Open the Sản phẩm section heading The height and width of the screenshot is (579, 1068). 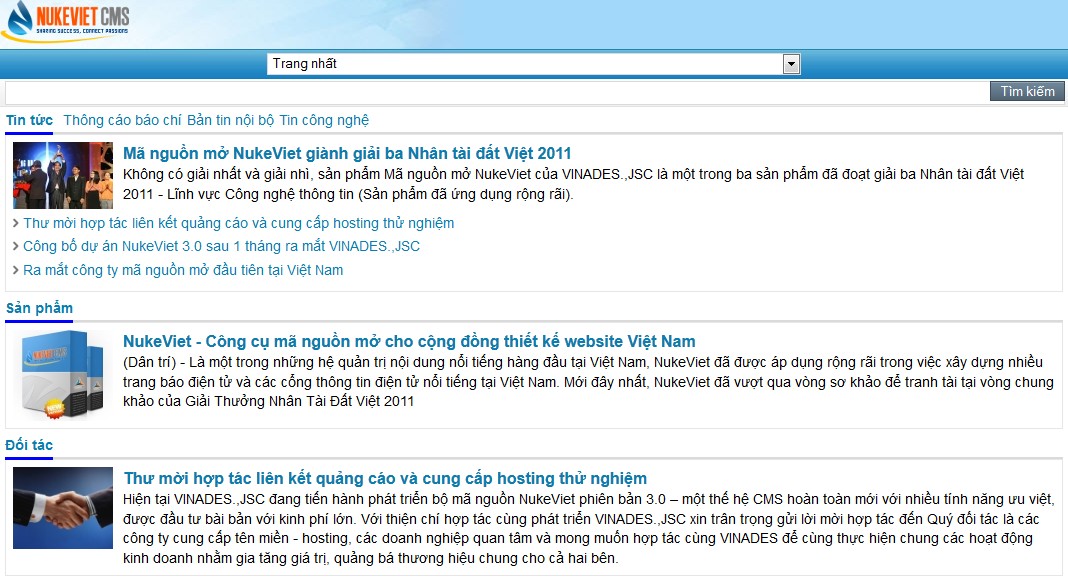pyautogui.click(x=39, y=308)
